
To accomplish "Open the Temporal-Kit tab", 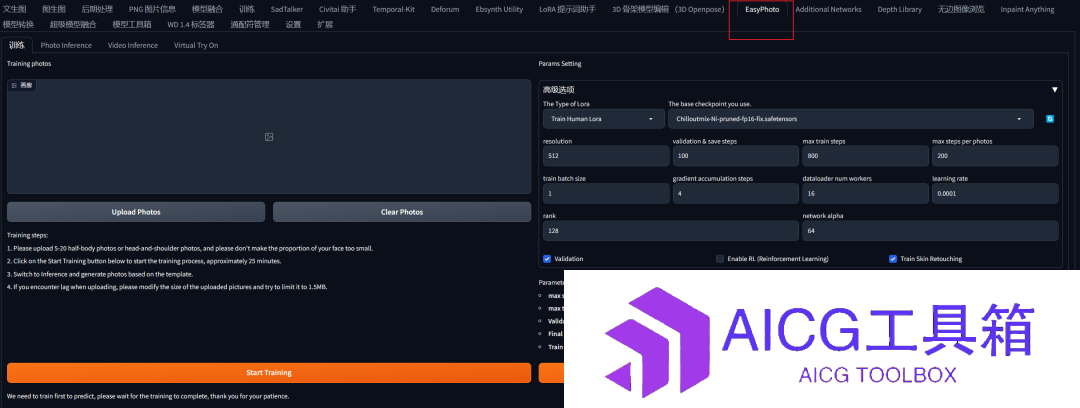I will coord(393,10).
